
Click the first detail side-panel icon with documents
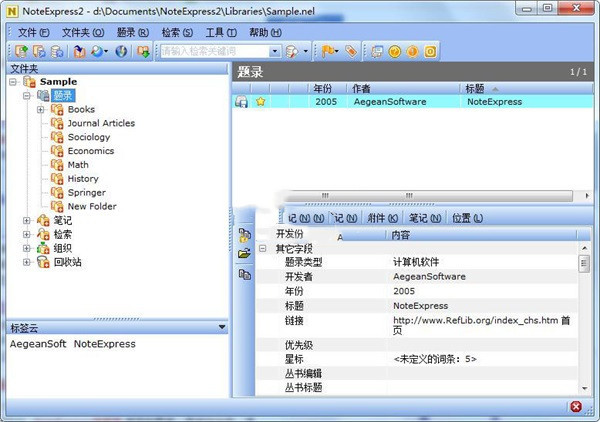pyautogui.click(x=245, y=235)
